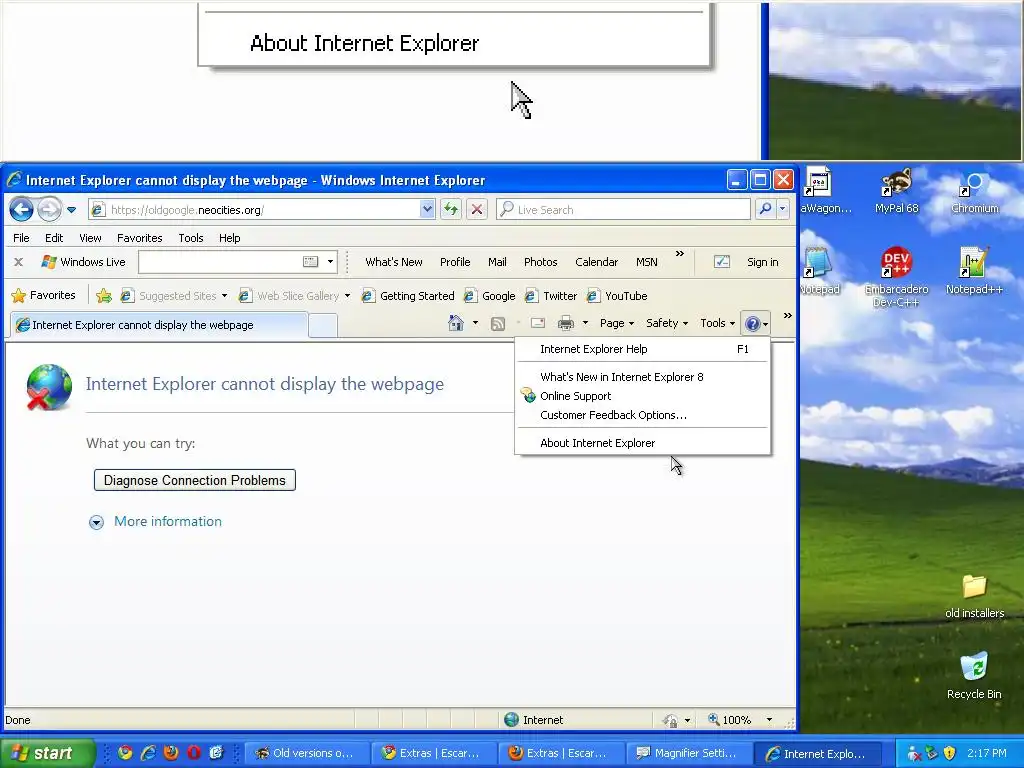The height and width of the screenshot is (768, 1024).
Task: Open the print options dropdown arrow
Action: 585,323
